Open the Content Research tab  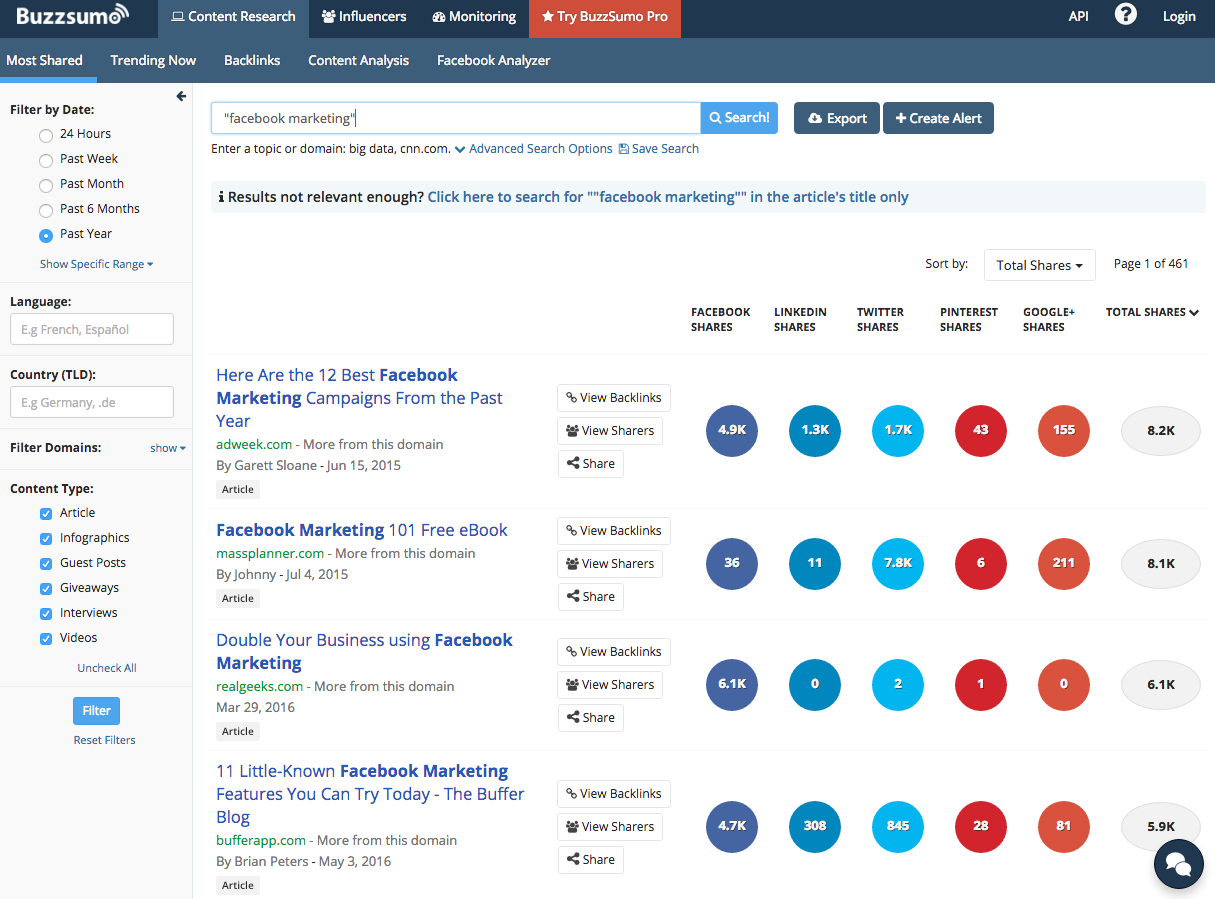click(234, 17)
